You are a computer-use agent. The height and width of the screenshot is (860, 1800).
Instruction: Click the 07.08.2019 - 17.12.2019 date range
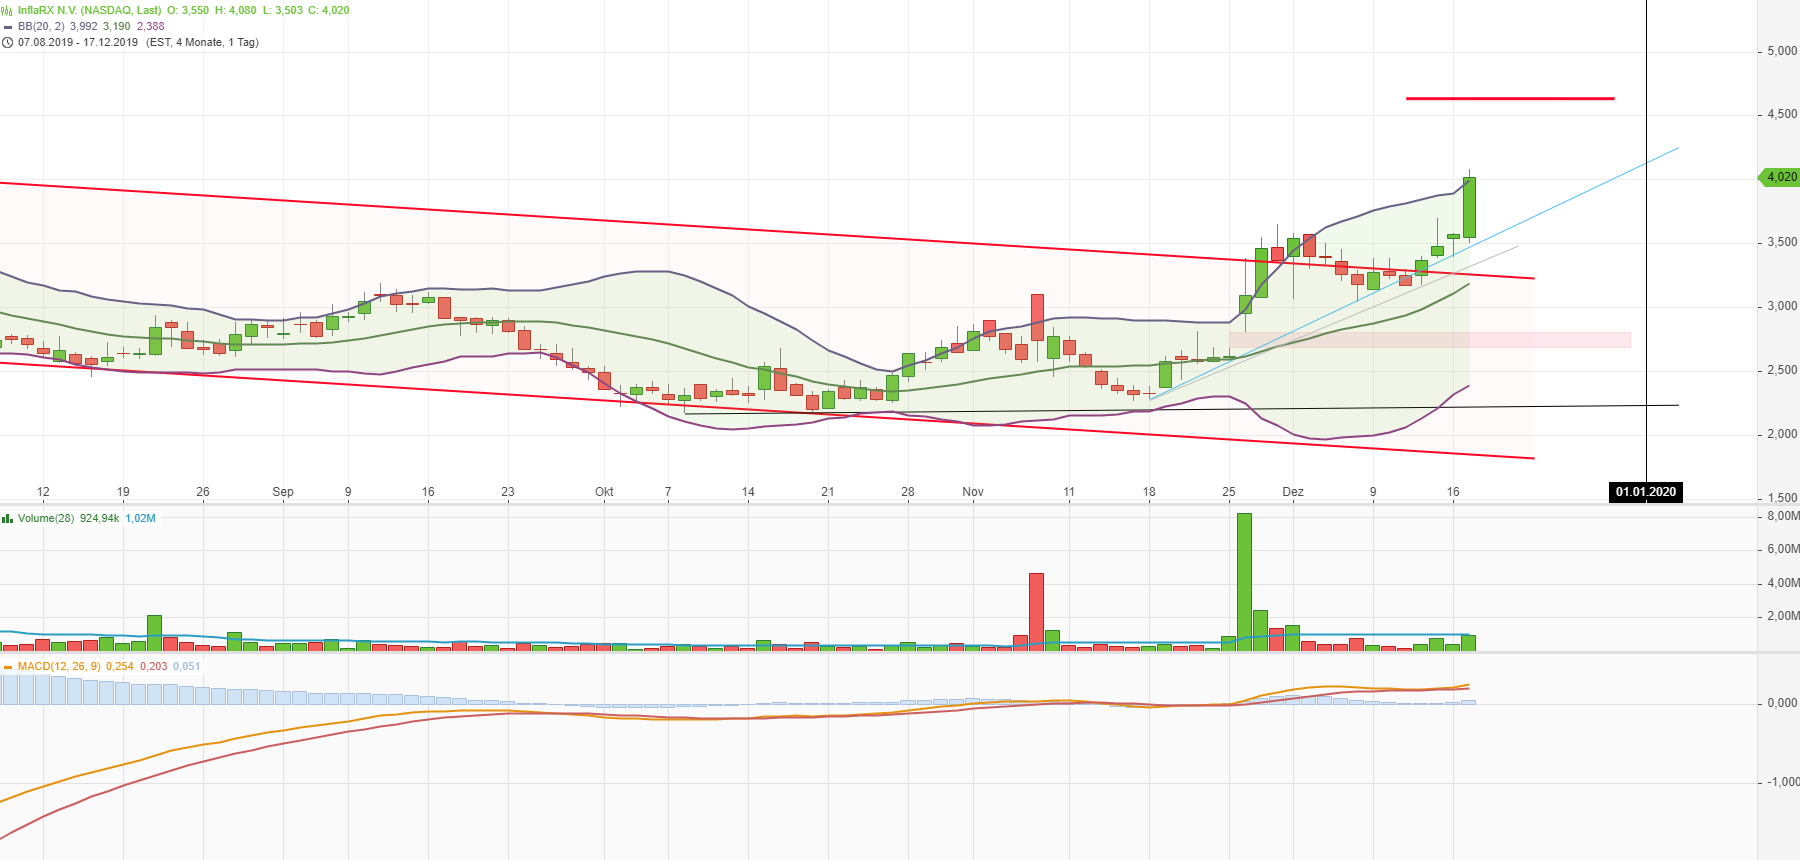(78, 42)
